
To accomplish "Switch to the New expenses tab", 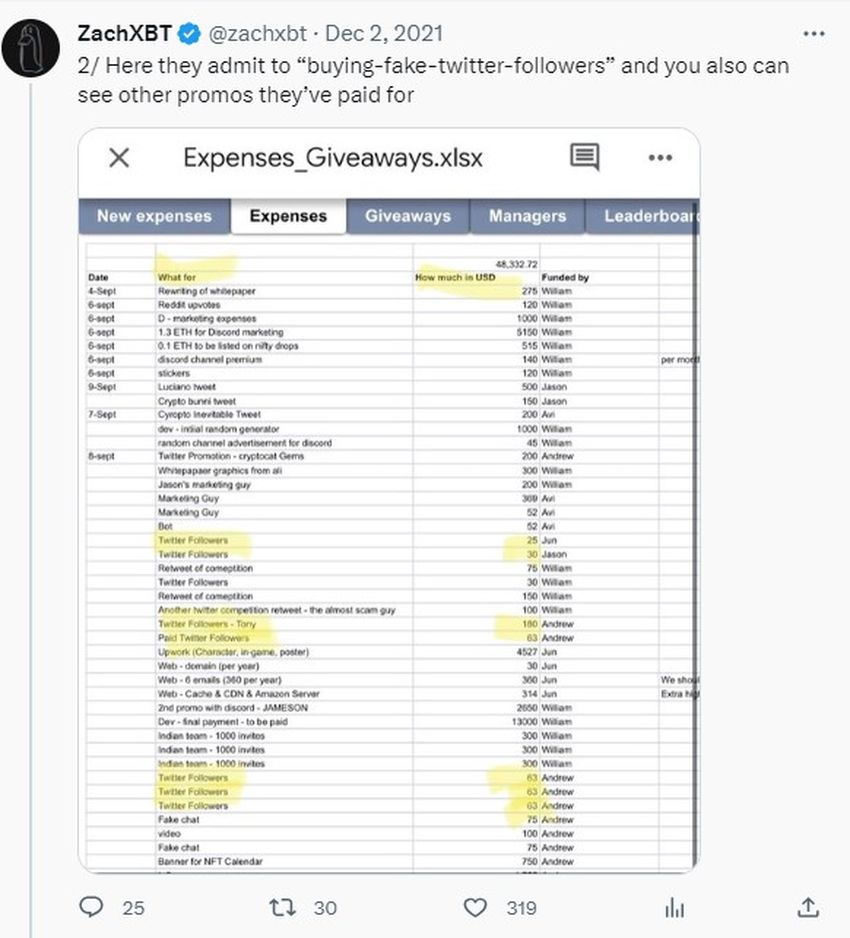I will (154, 216).
